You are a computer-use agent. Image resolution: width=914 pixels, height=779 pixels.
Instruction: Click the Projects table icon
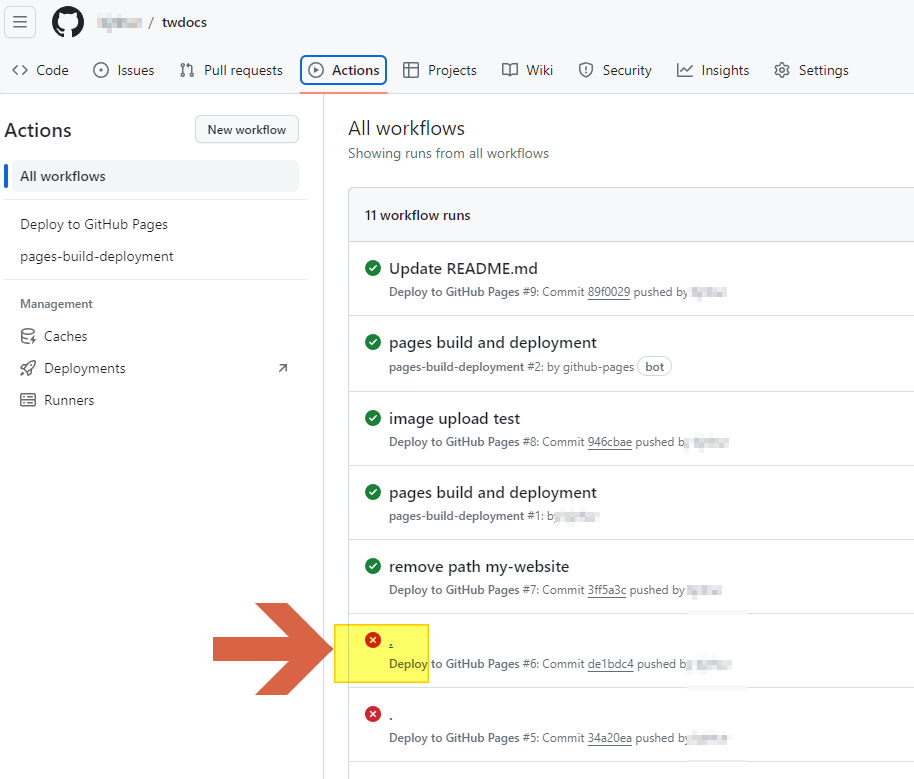pyautogui.click(x=411, y=70)
